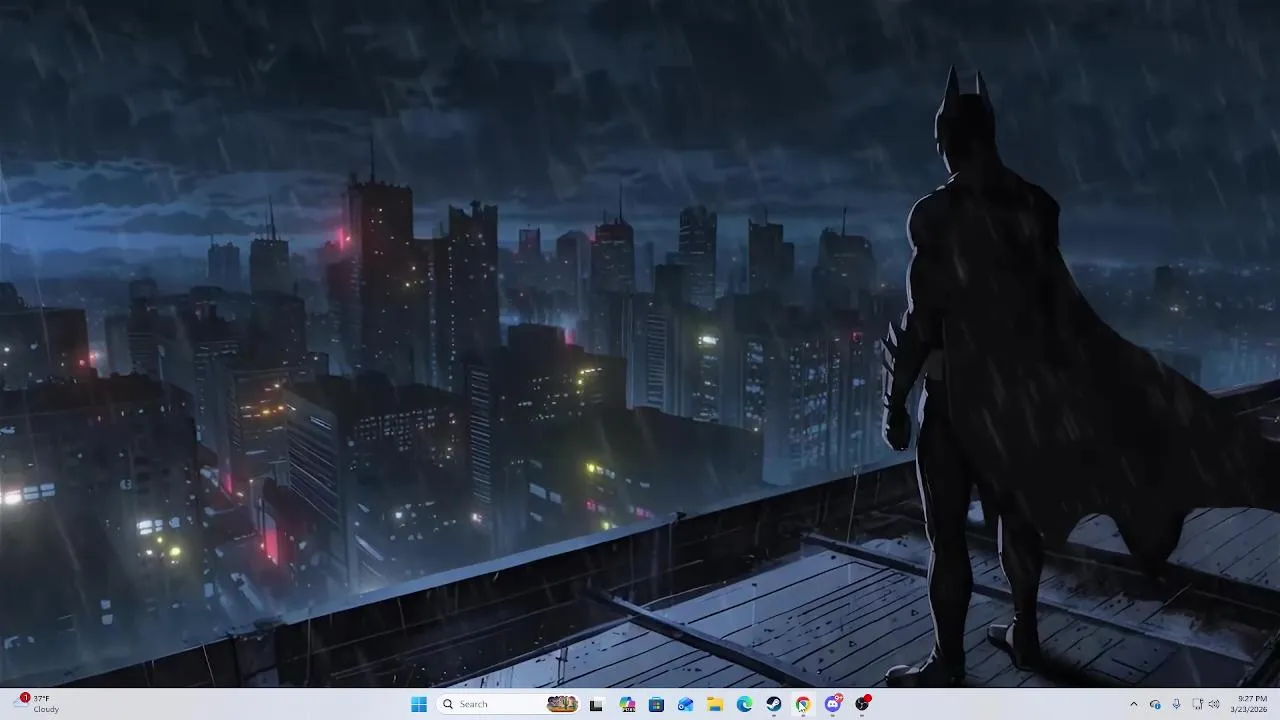
Task: Open Microsoft Store from the taskbar
Action: click(656, 704)
